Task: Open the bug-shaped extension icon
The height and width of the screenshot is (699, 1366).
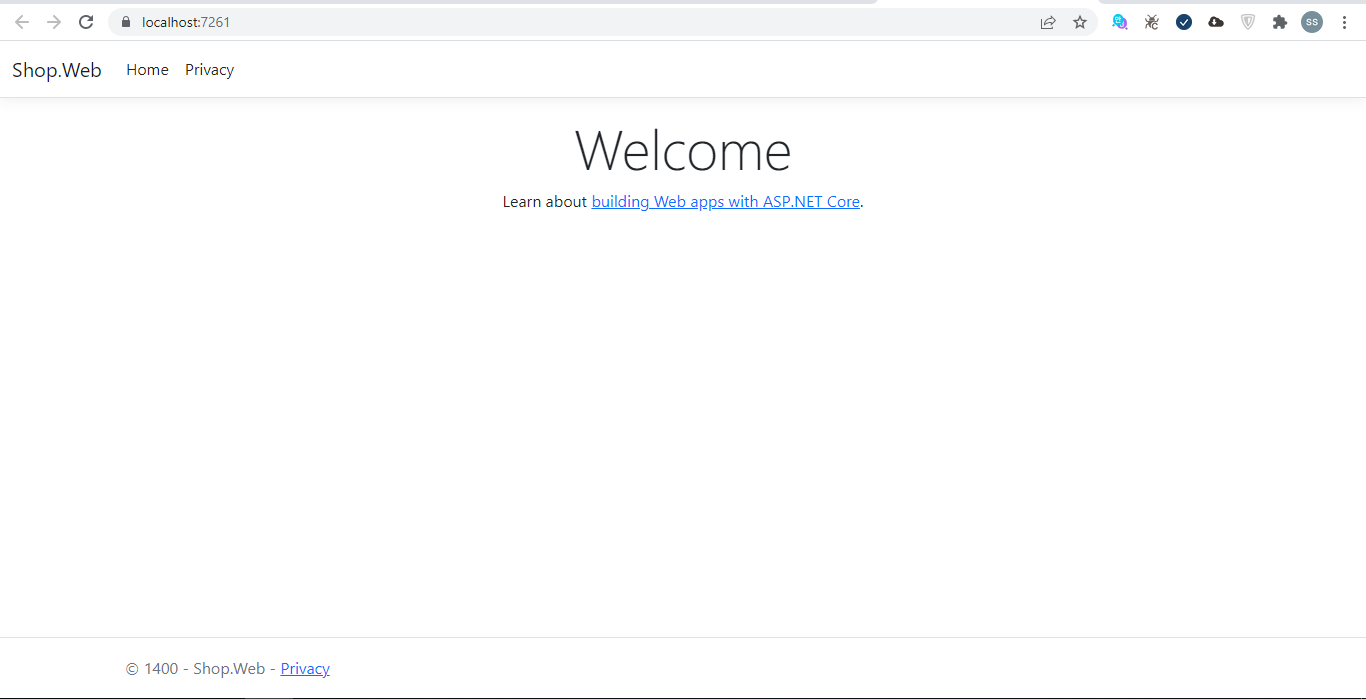Action: point(1152,22)
